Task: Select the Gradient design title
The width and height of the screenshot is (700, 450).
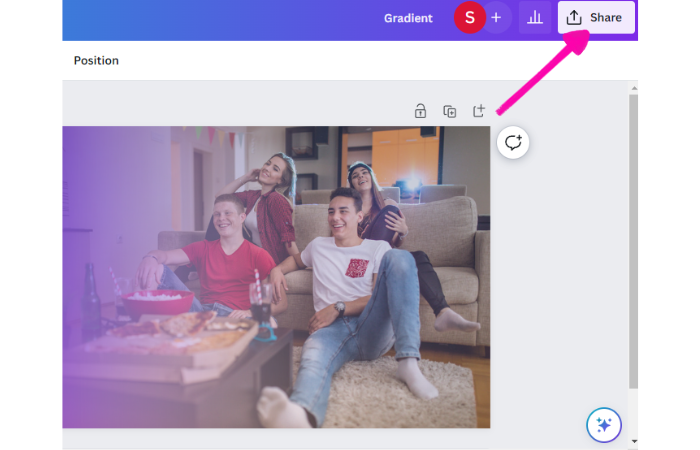Action: pyautogui.click(x=408, y=18)
